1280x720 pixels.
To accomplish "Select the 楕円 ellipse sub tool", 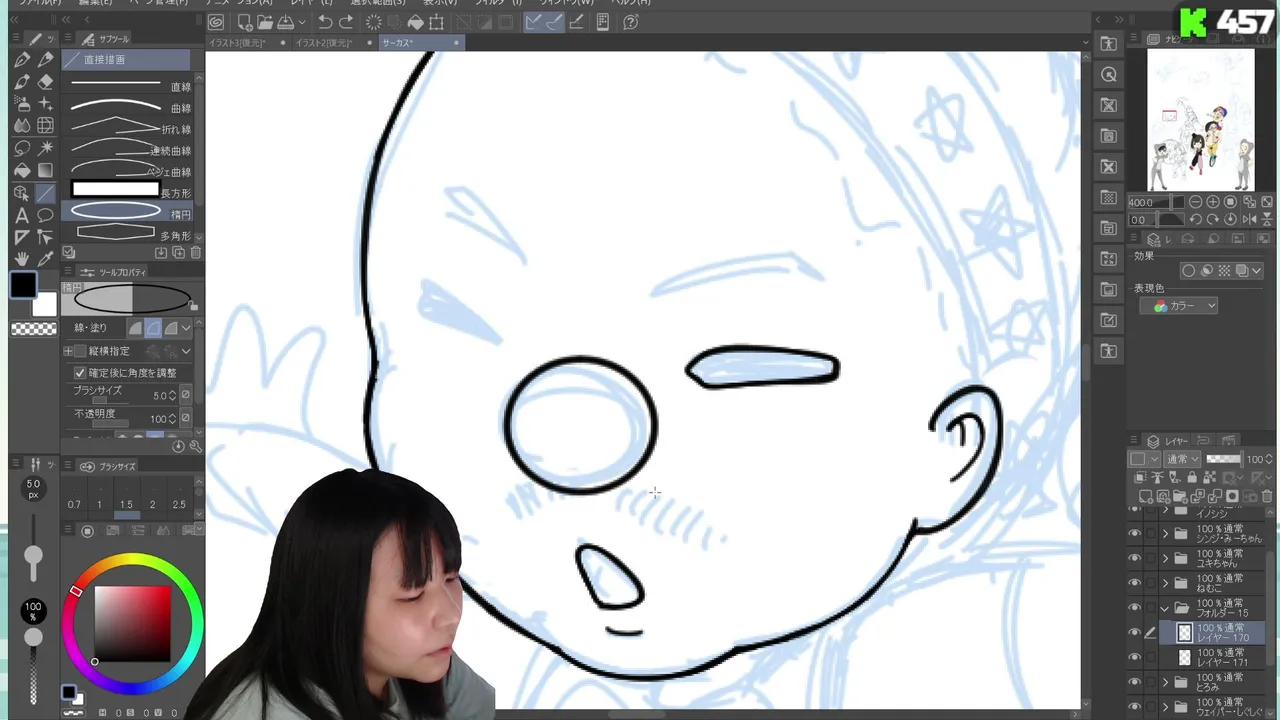I will pyautogui.click(x=127, y=213).
